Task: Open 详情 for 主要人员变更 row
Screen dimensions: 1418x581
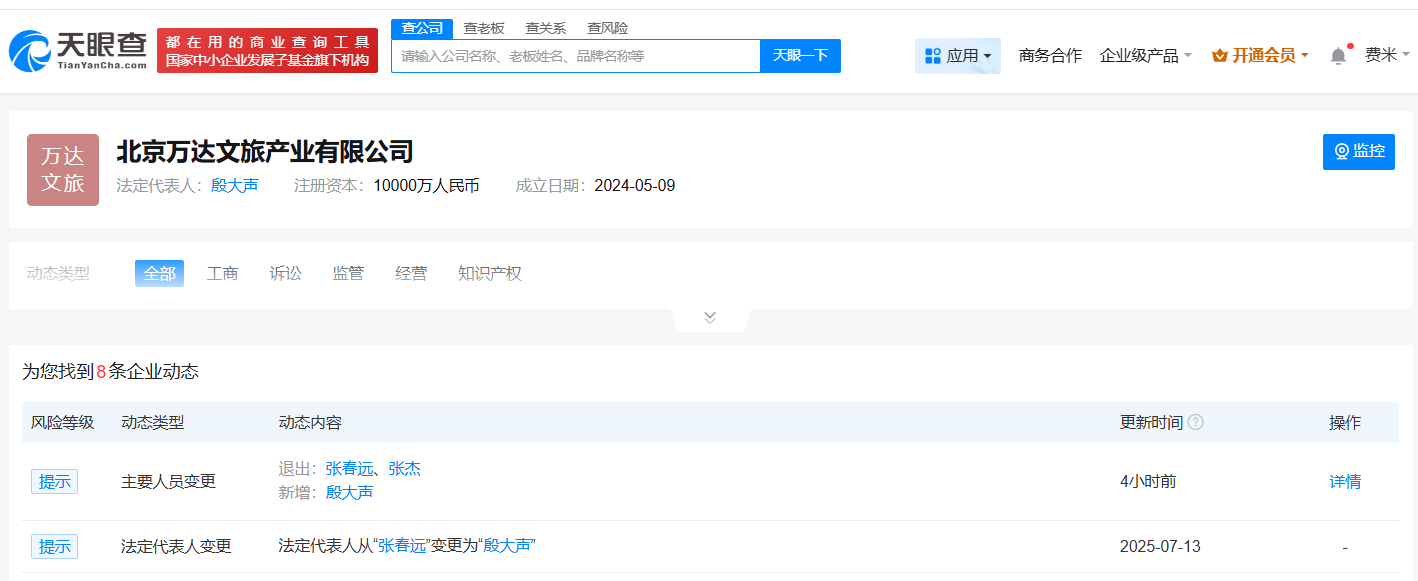Action: [1345, 482]
